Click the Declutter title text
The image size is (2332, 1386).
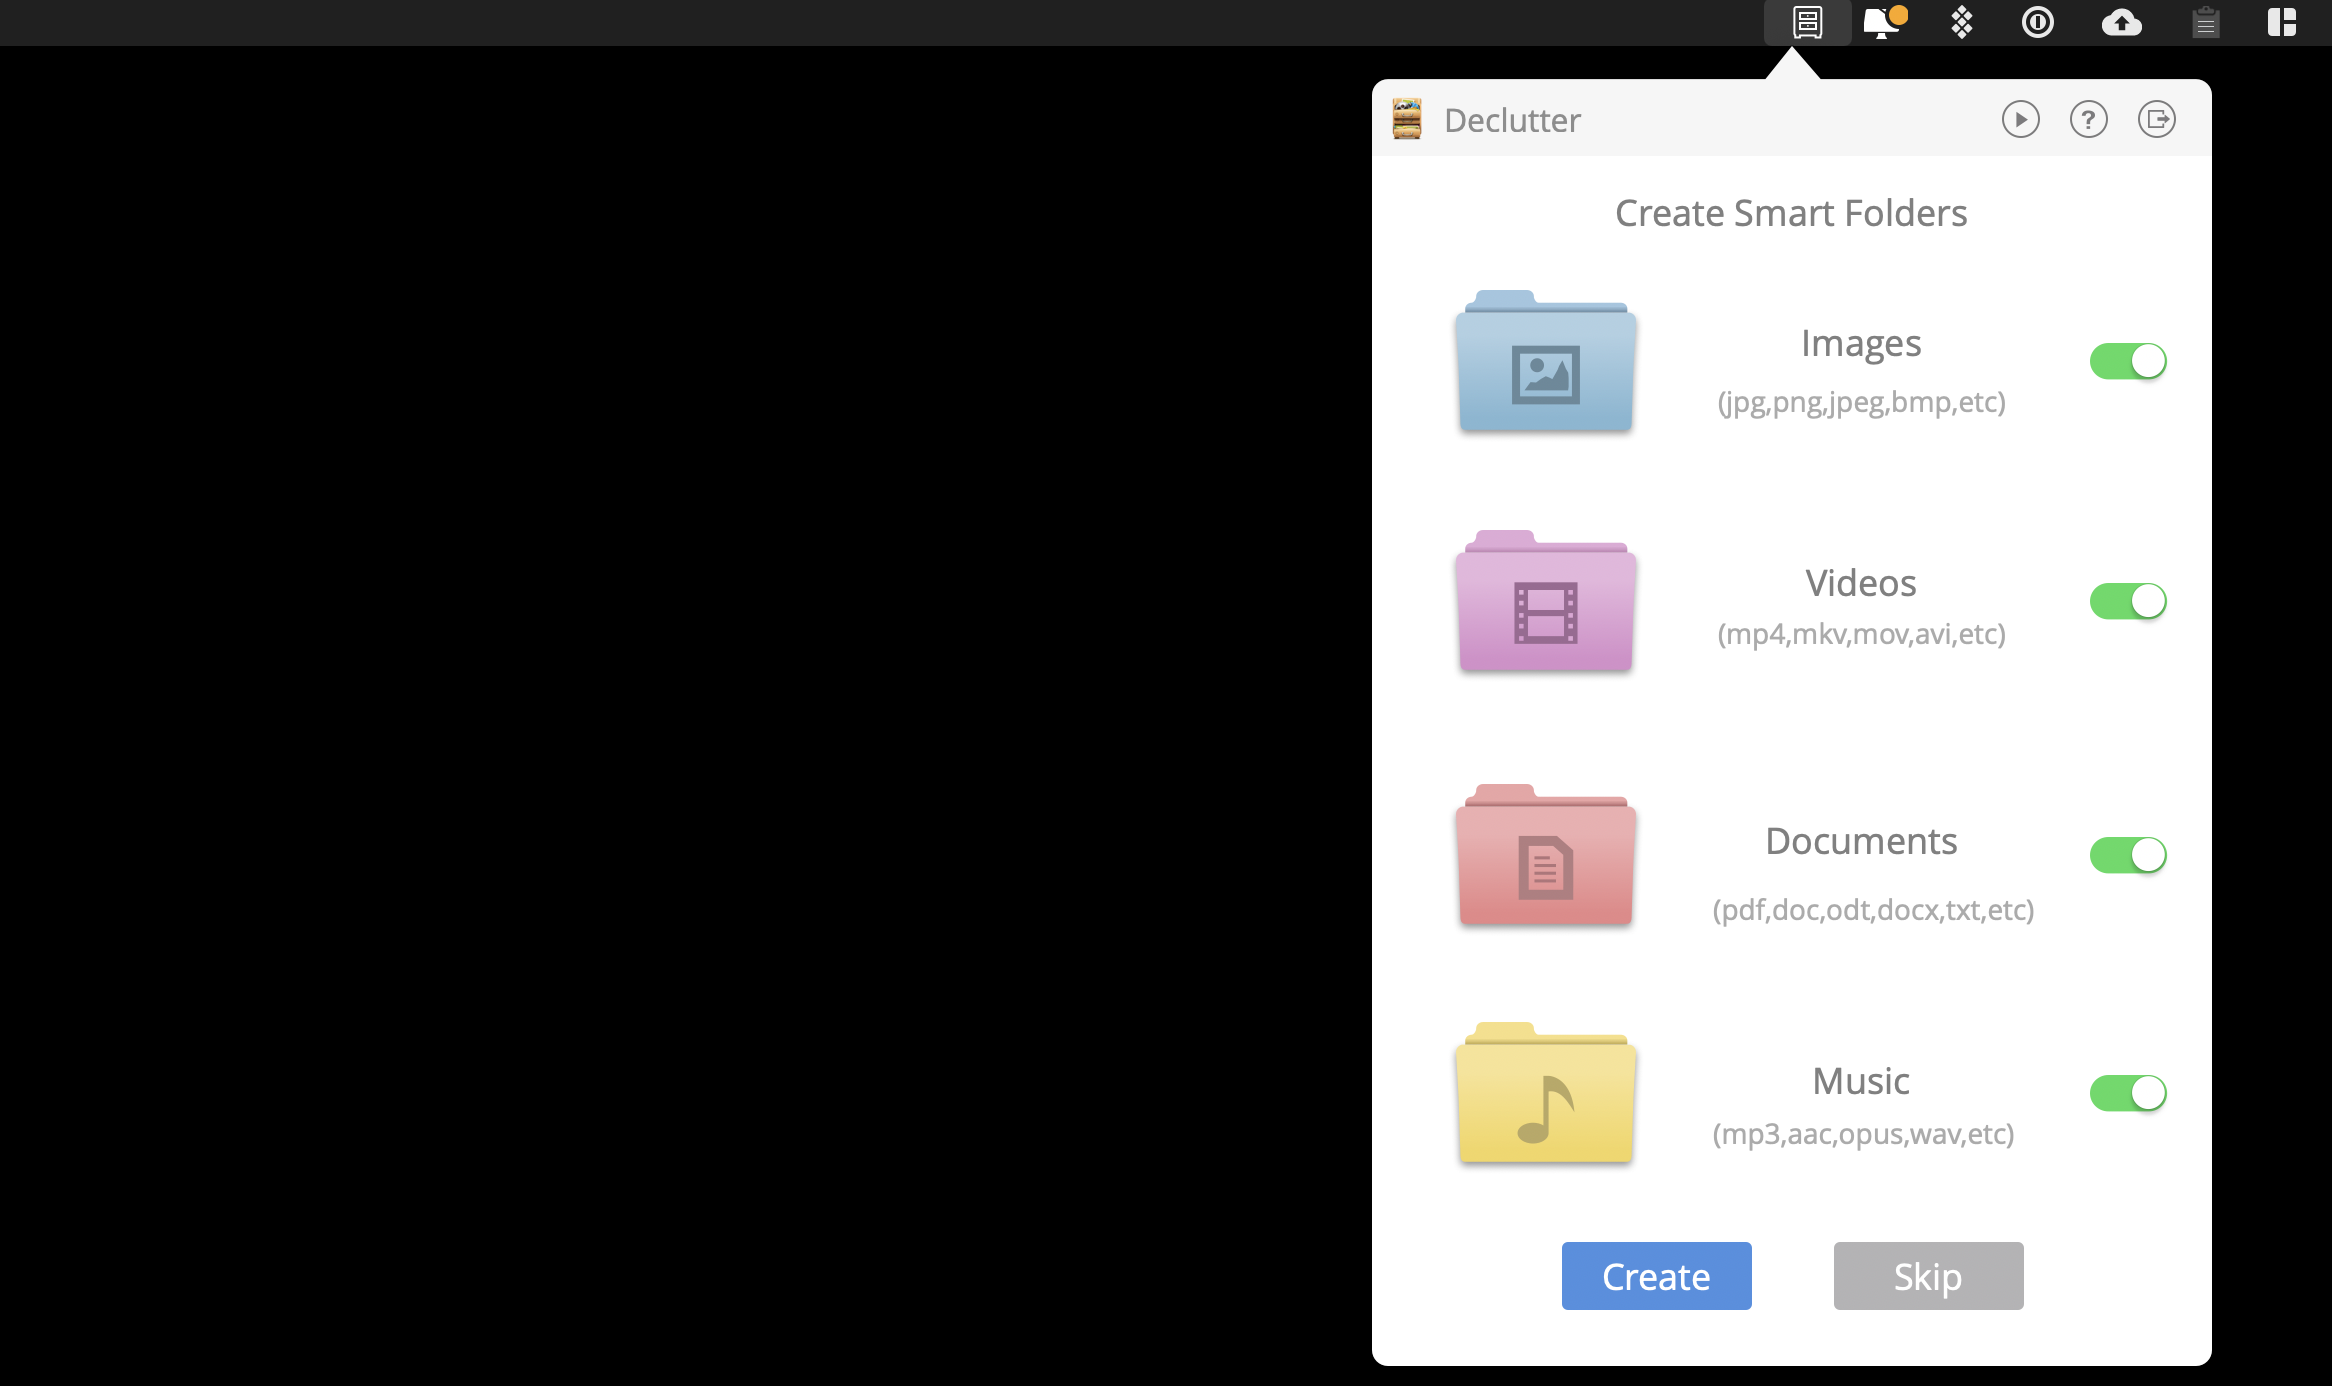tap(1512, 120)
